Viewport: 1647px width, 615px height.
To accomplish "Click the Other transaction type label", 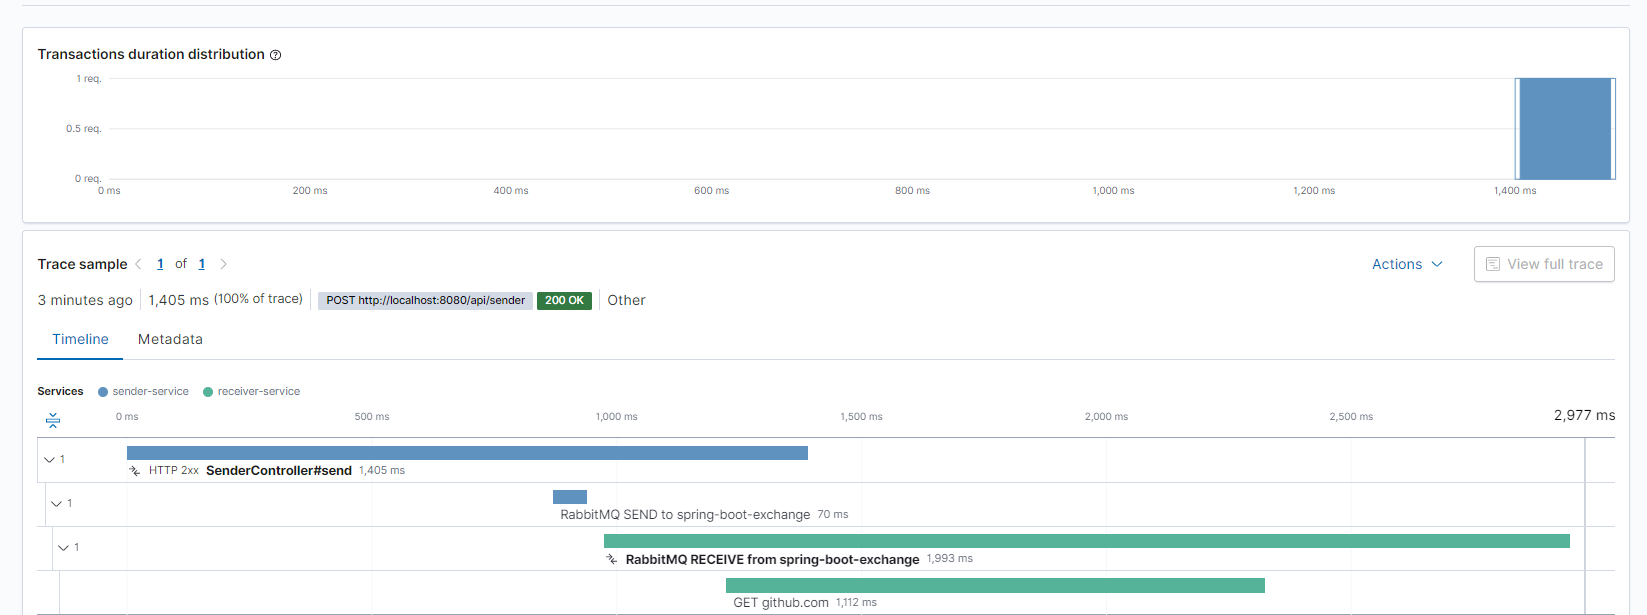I will pos(626,300).
